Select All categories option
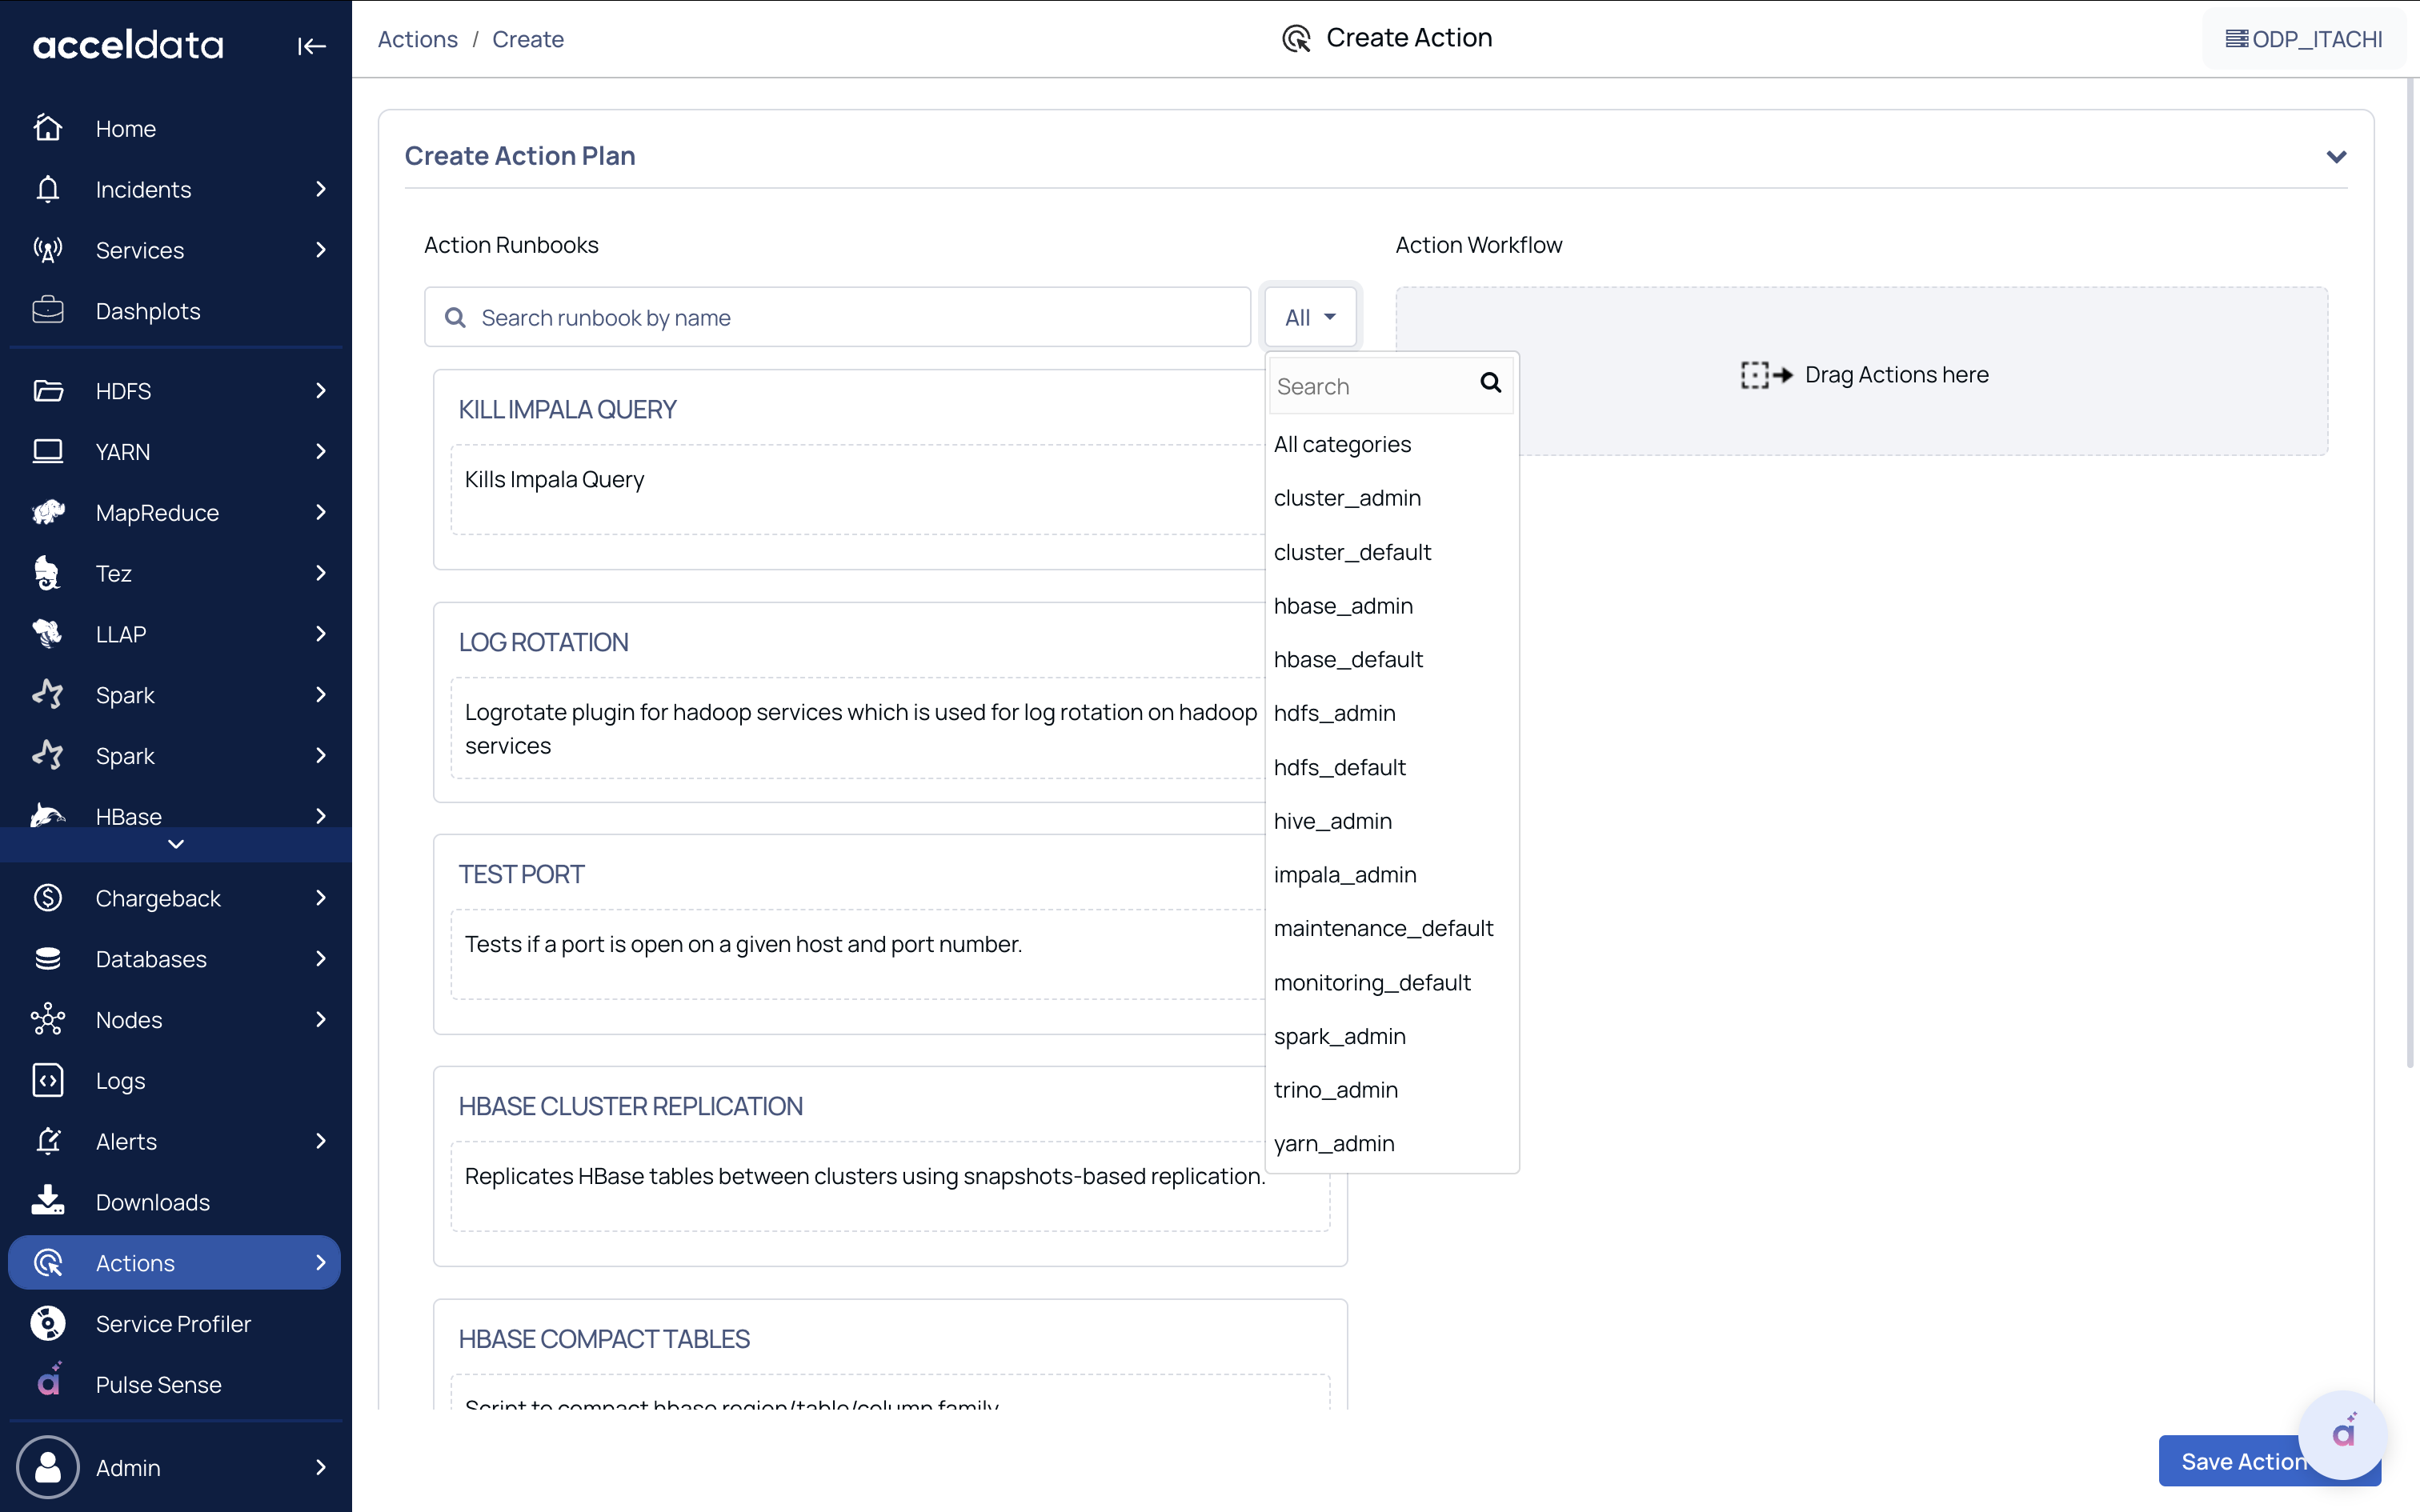2420x1512 pixels. (x=1392, y=444)
